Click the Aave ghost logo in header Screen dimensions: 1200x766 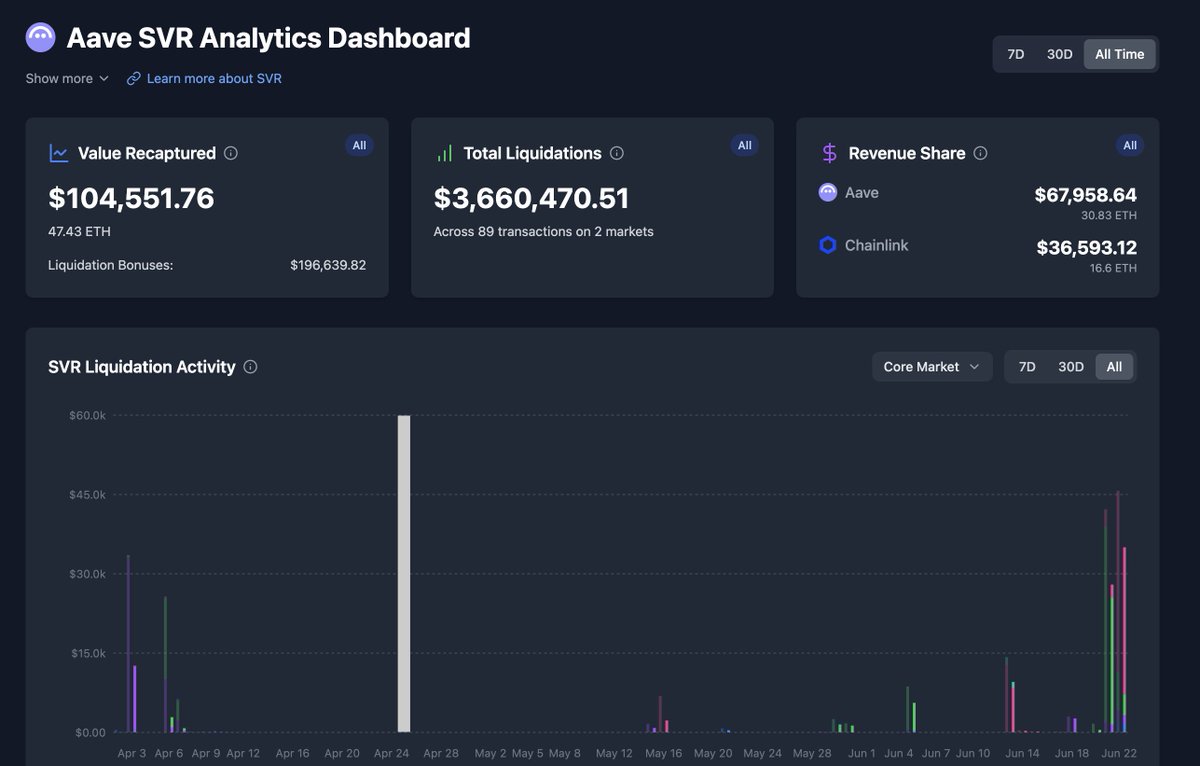[x=40, y=38]
